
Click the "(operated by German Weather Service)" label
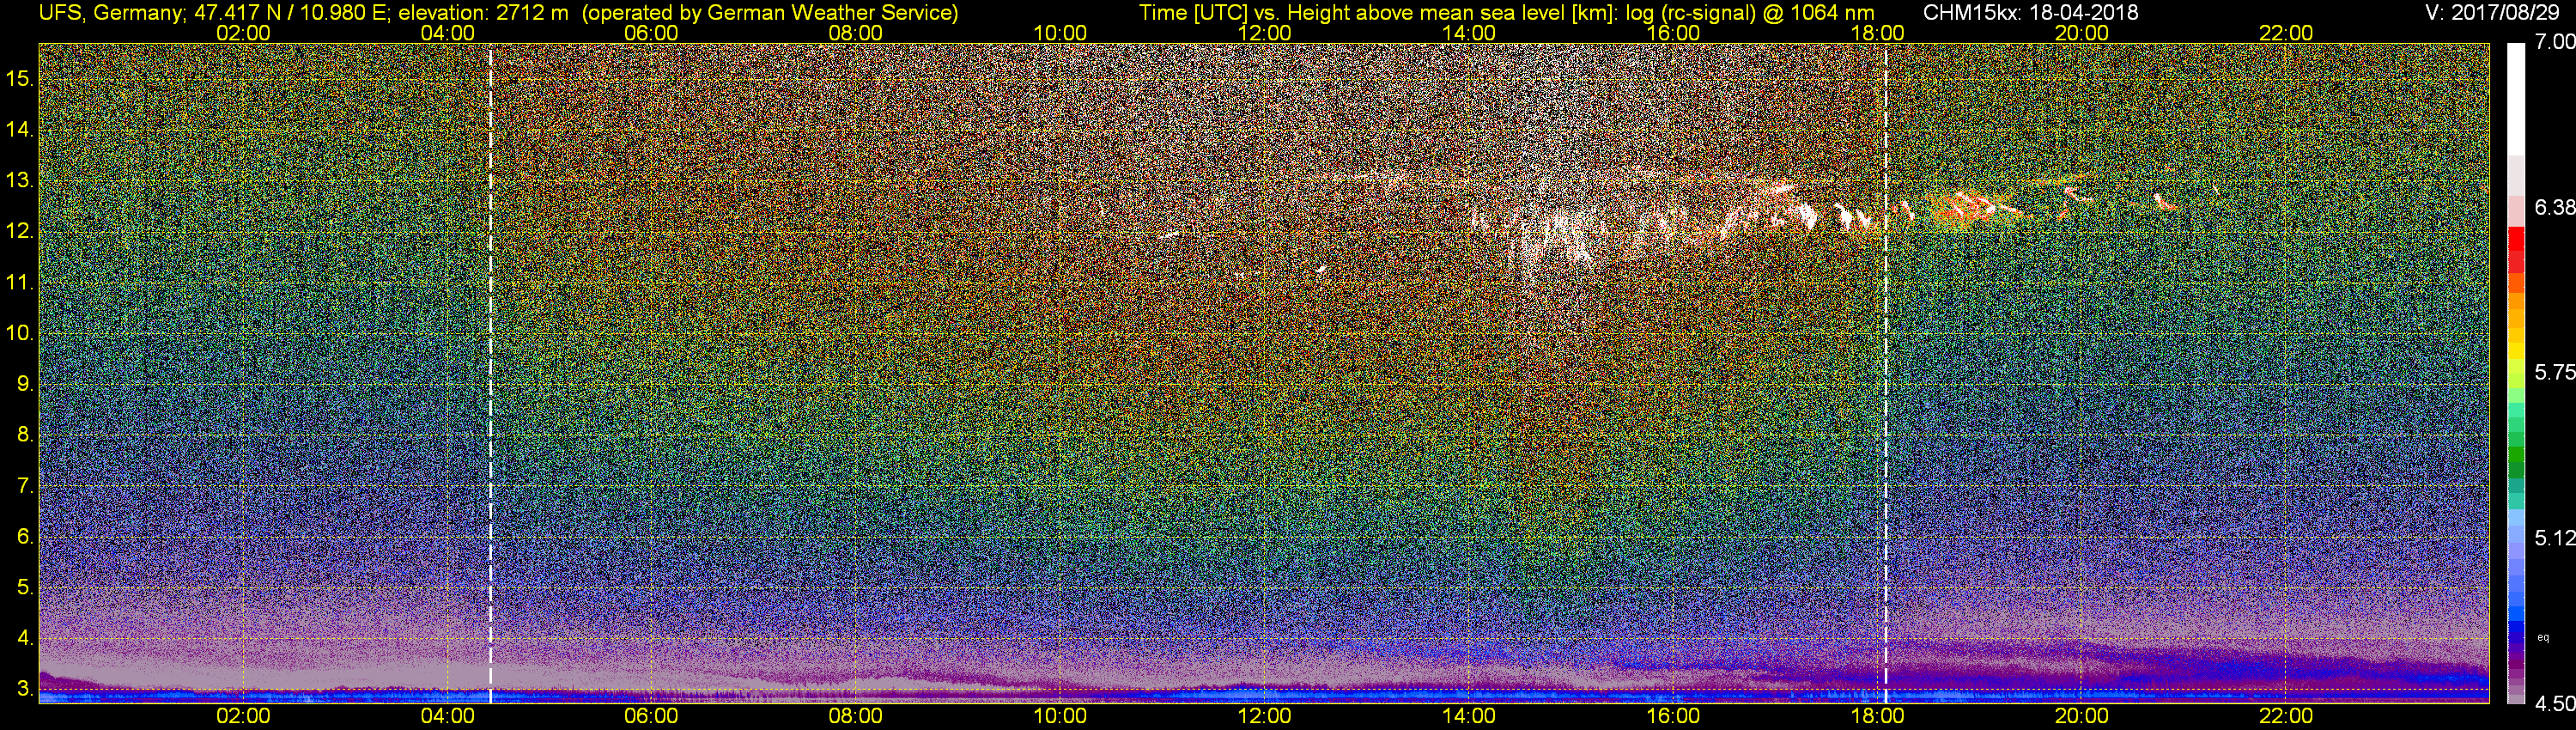[x=769, y=13]
